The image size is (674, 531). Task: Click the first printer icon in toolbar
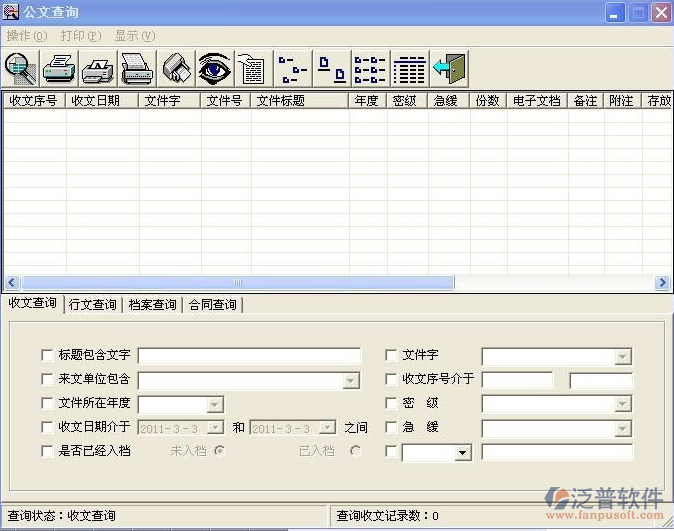pyautogui.click(x=60, y=68)
